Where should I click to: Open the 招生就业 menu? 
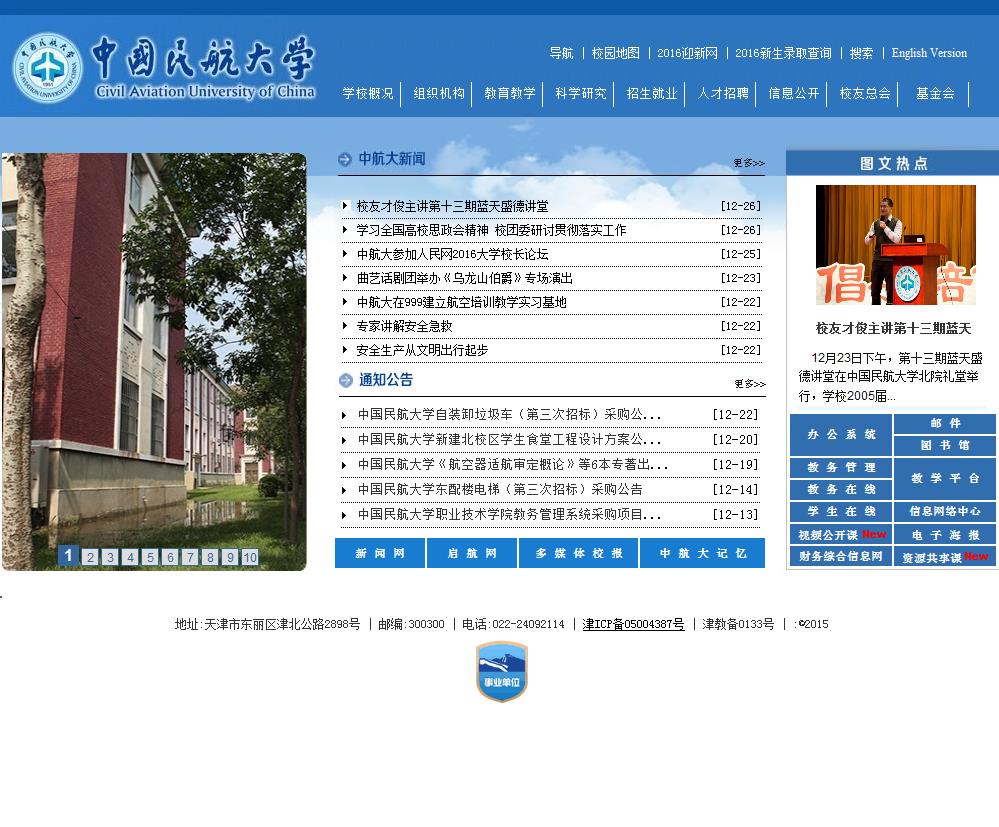tap(652, 94)
